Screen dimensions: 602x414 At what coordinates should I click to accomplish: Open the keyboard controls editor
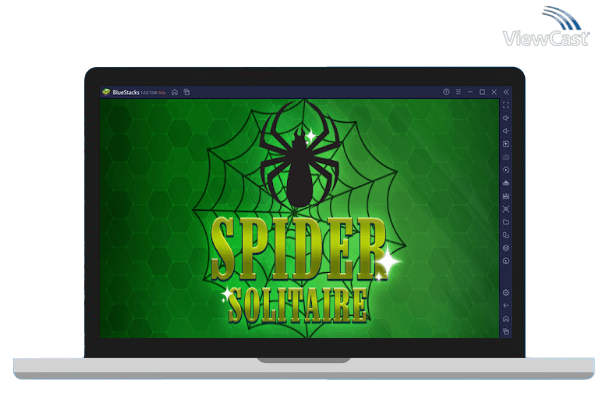click(x=506, y=157)
